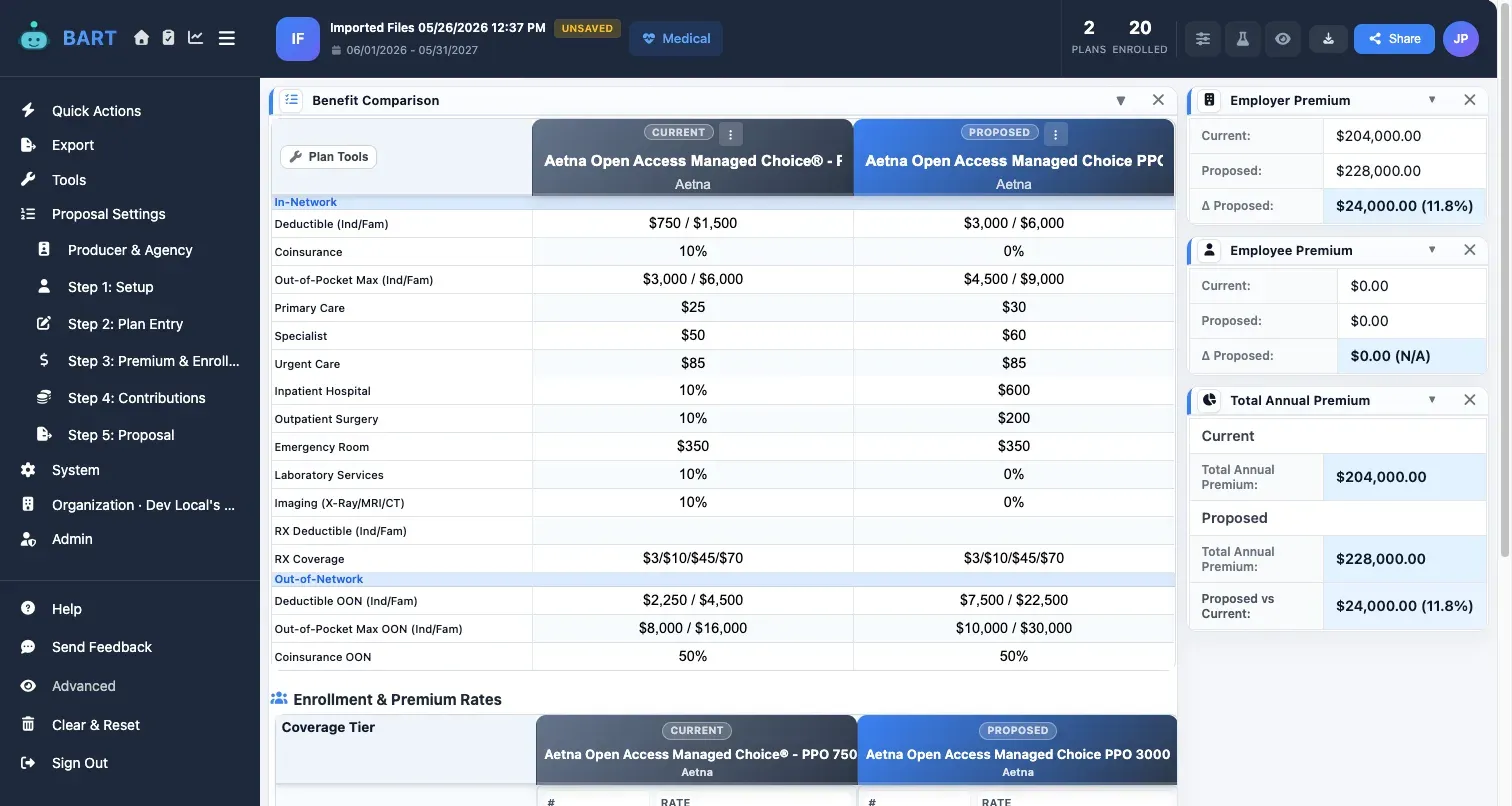This screenshot has width=1512, height=806.
Task: Click current deductible $750 / $1,500 cell
Action: pos(693,223)
